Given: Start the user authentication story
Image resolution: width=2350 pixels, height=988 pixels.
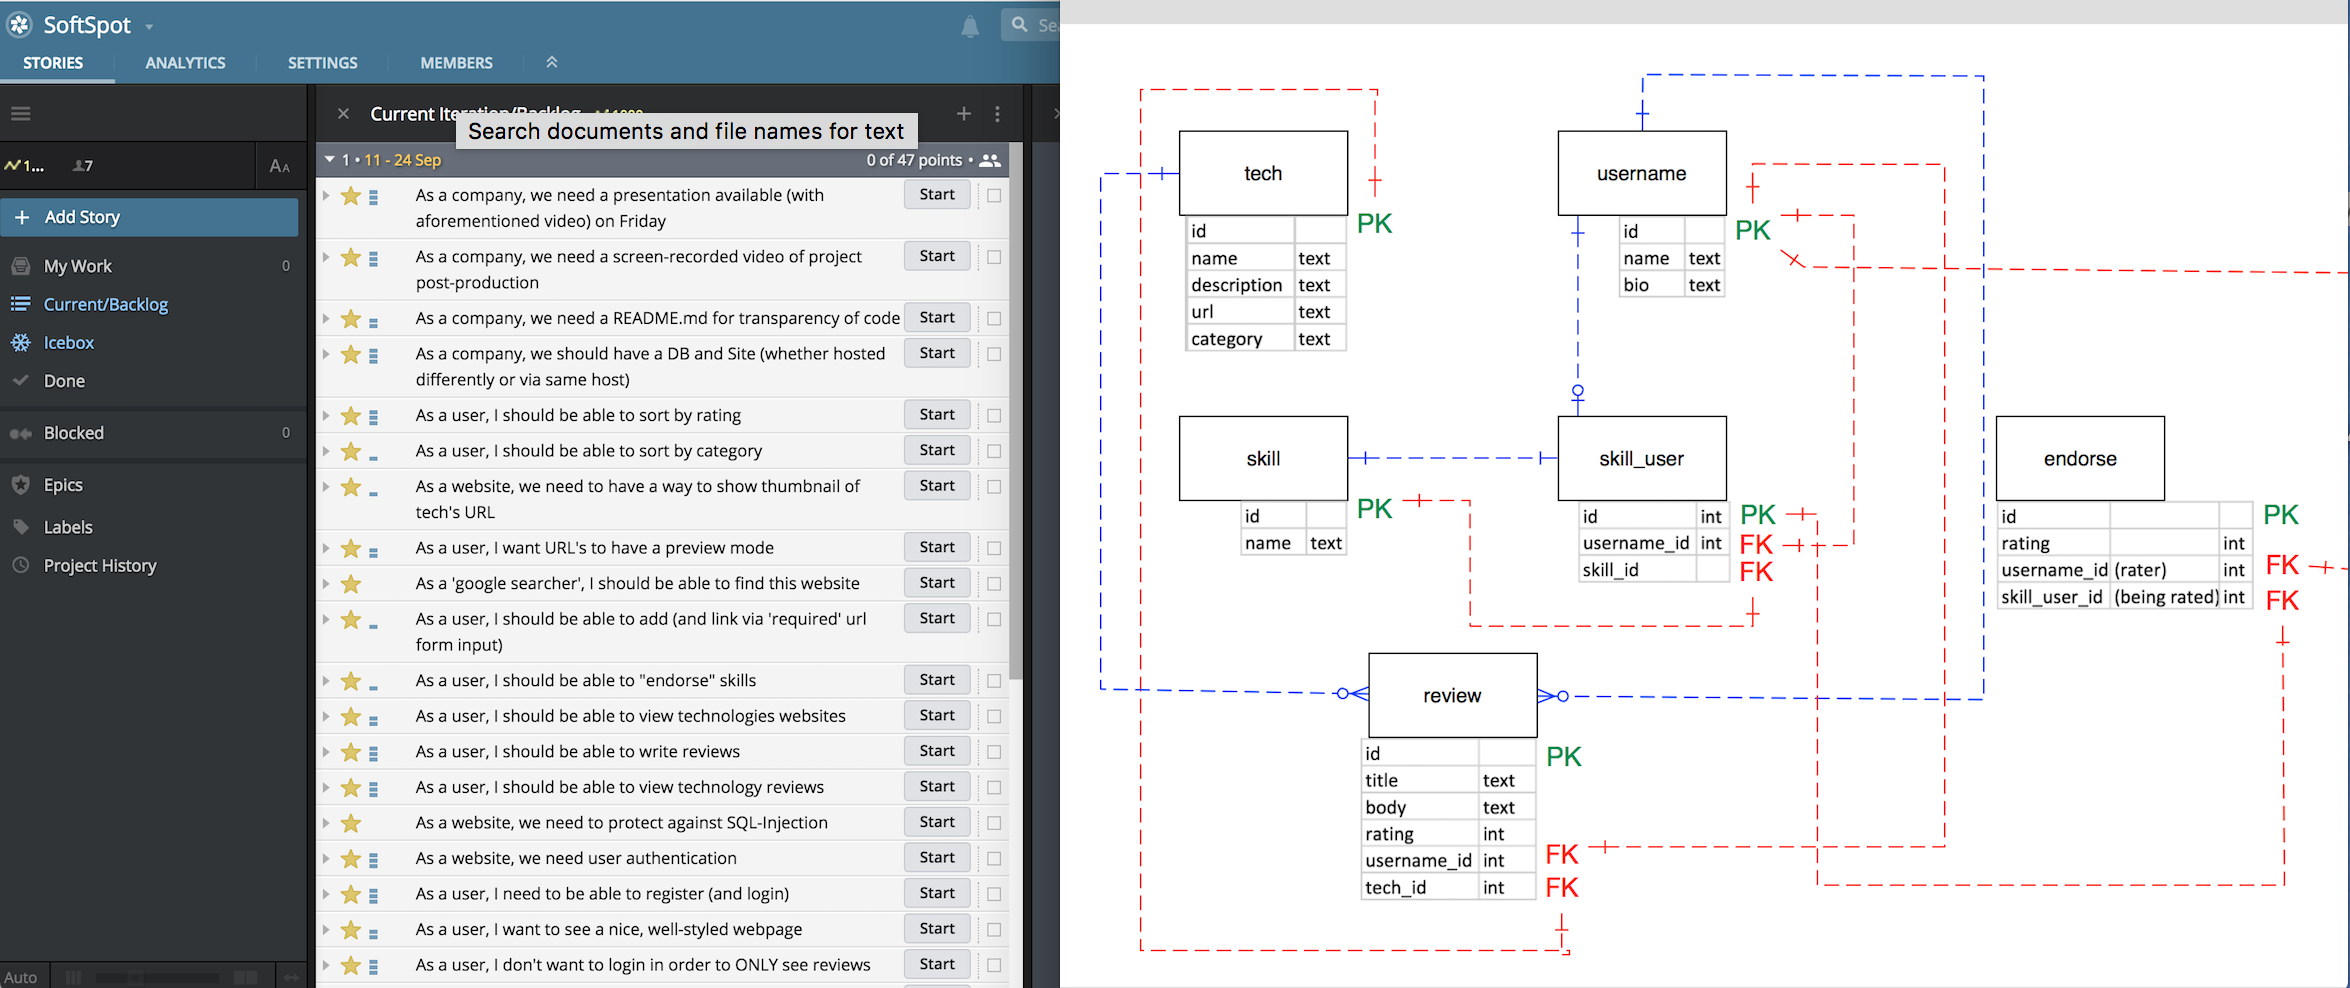Looking at the screenshot, I should coord(937,858).
